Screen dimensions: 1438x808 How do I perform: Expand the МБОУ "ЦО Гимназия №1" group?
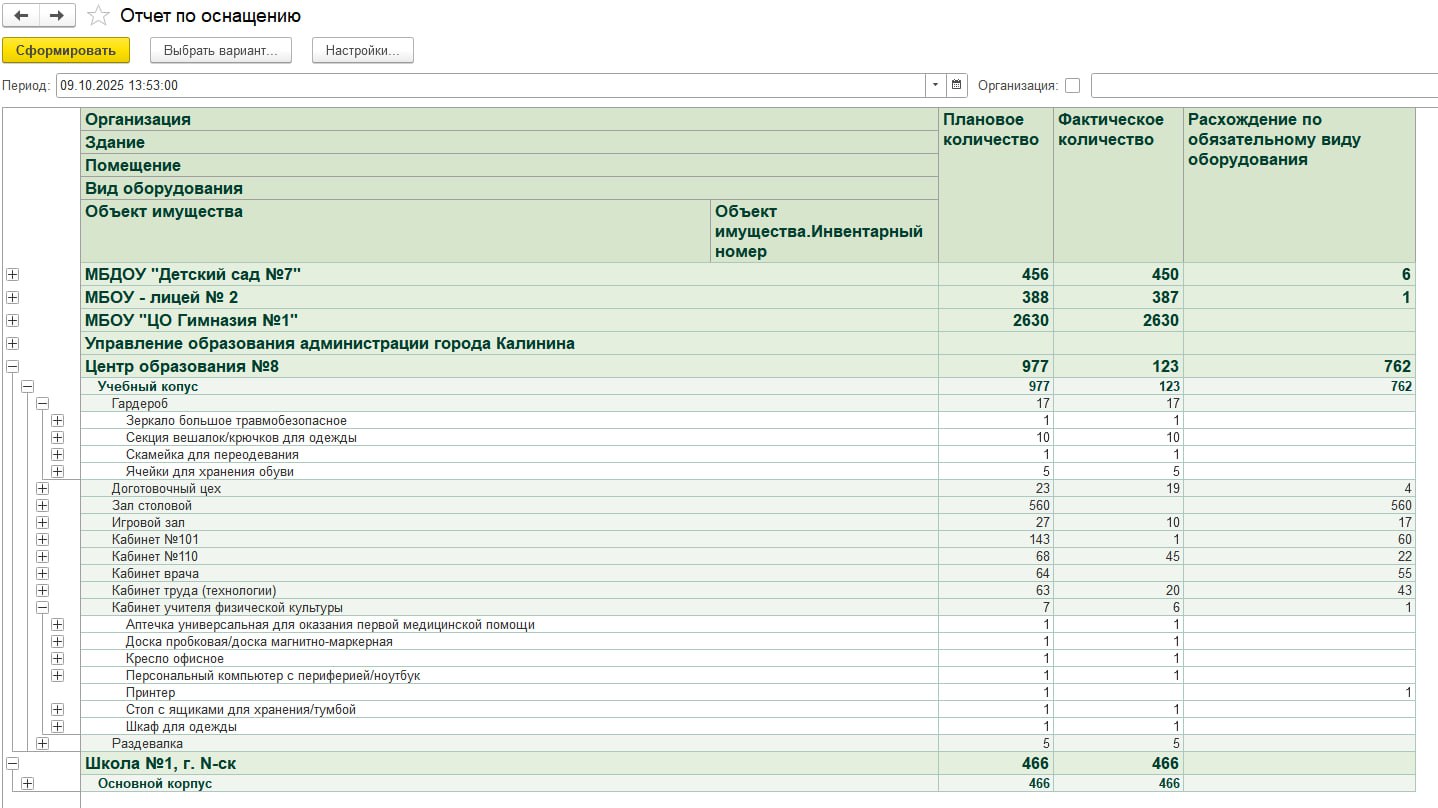pos(13,320)
